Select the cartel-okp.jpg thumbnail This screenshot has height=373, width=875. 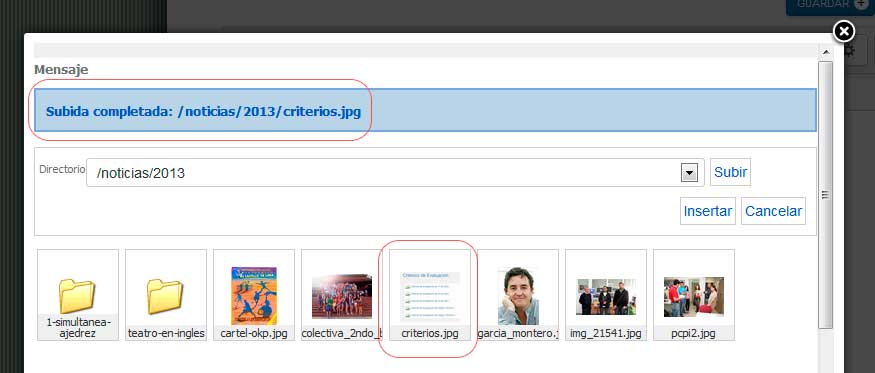click(x=254, y=295)
